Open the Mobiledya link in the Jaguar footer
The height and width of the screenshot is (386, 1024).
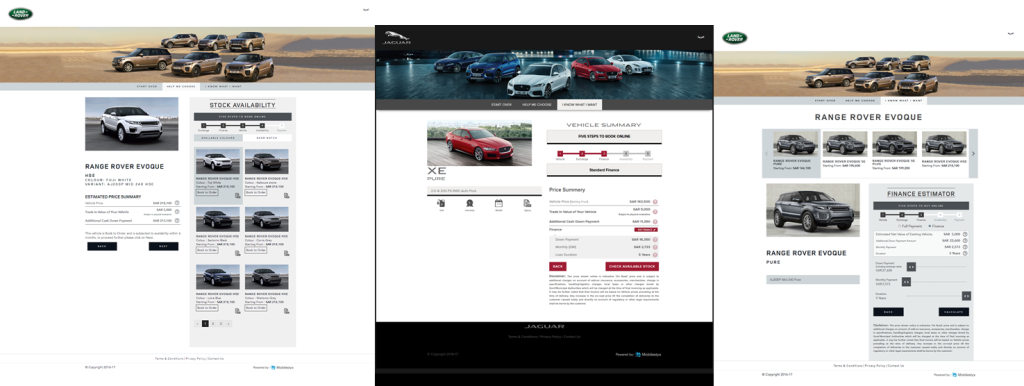coord(647,355)
